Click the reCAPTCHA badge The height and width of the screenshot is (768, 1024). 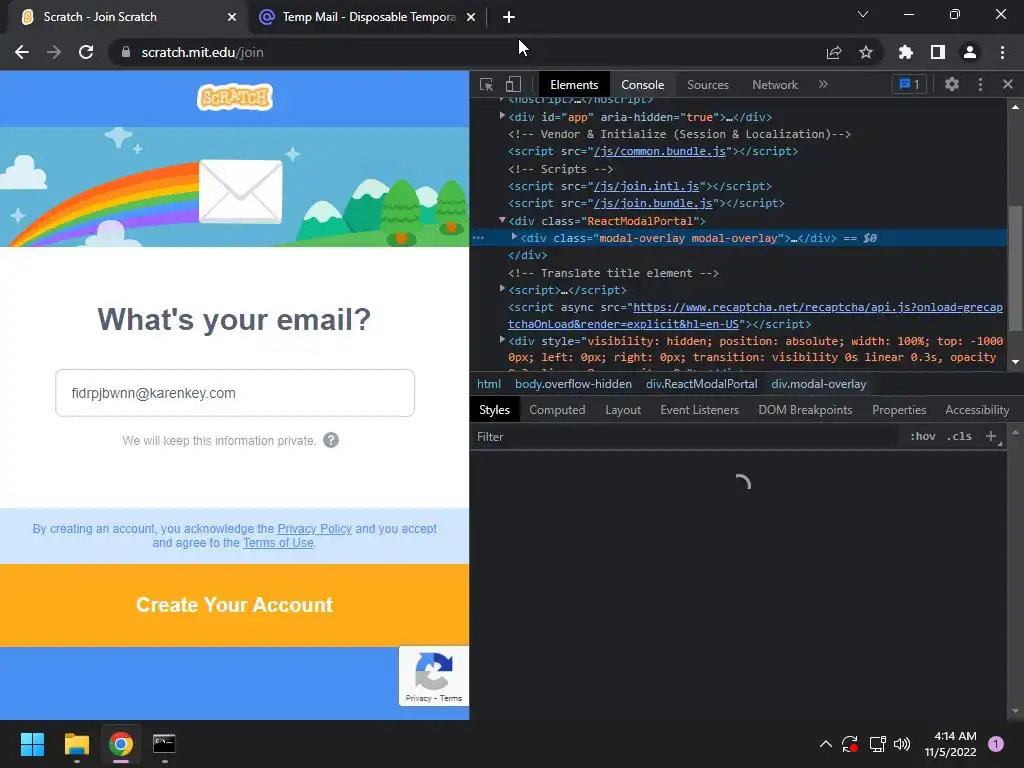pyautogui.click(x=434, y=676)
